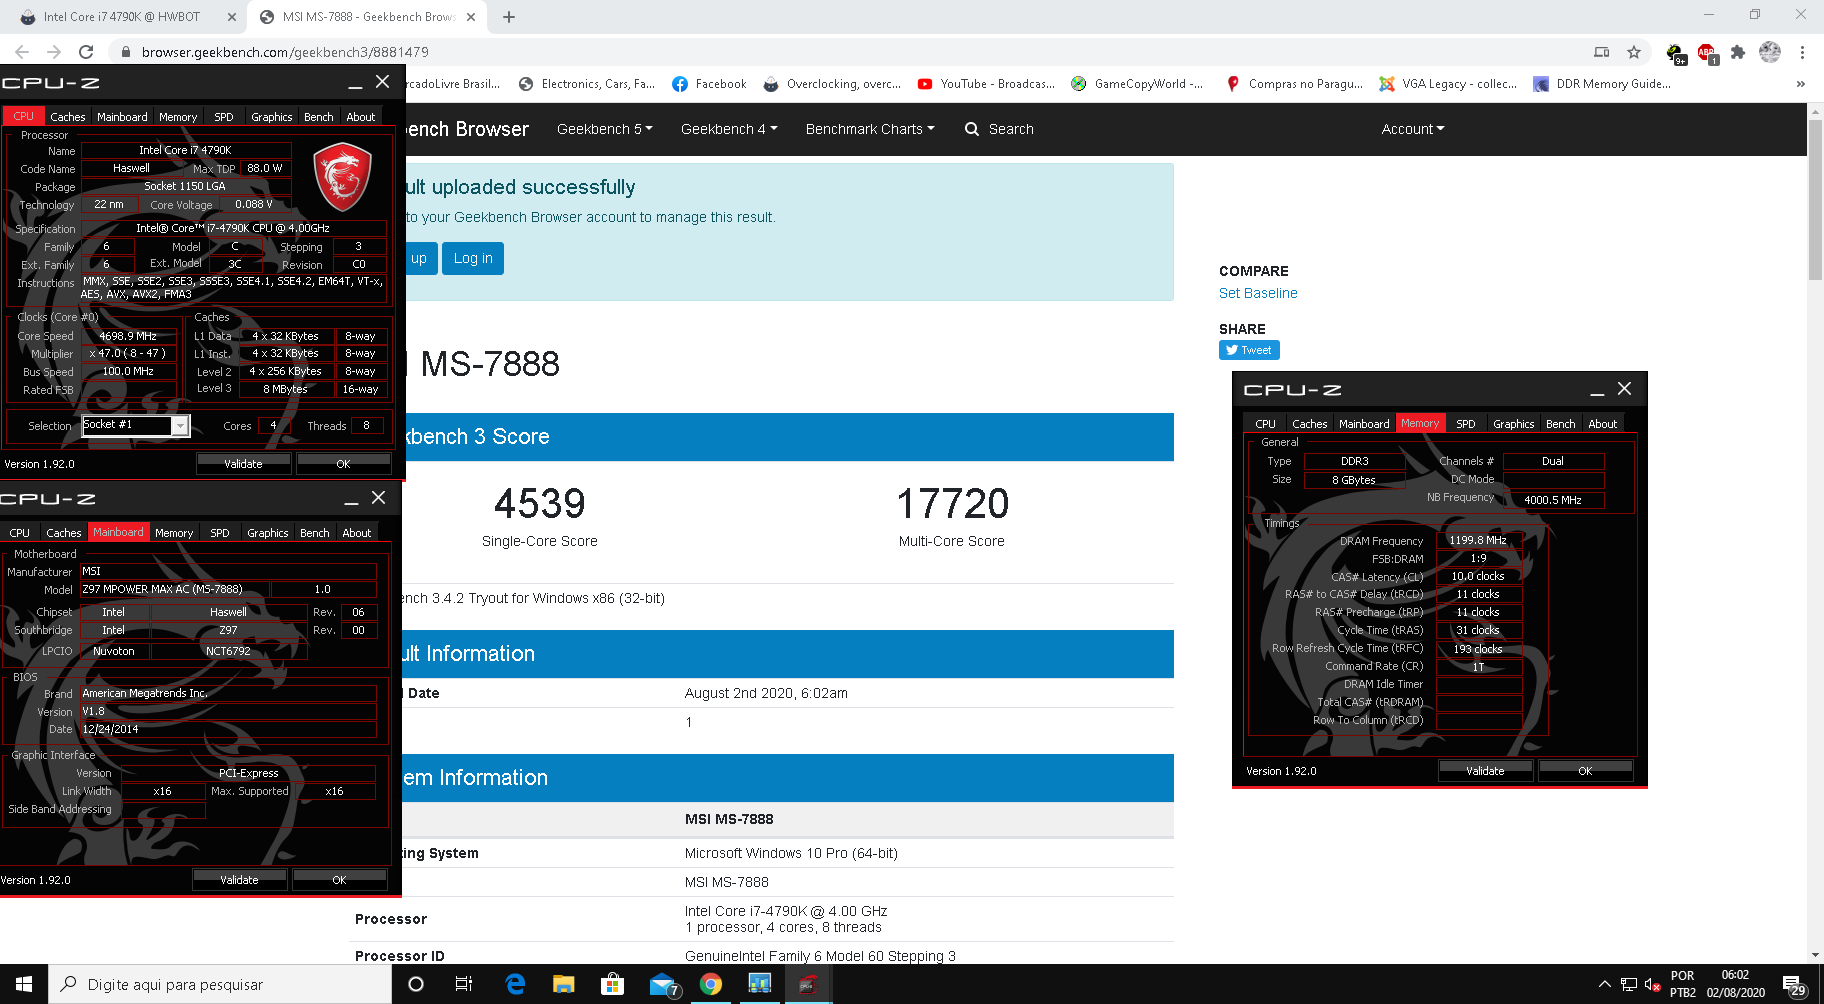The width and height of the screenshot is (1824, 1004).
Task: Open Bench tab in top CPU-Z window
Action: (319, 117)
